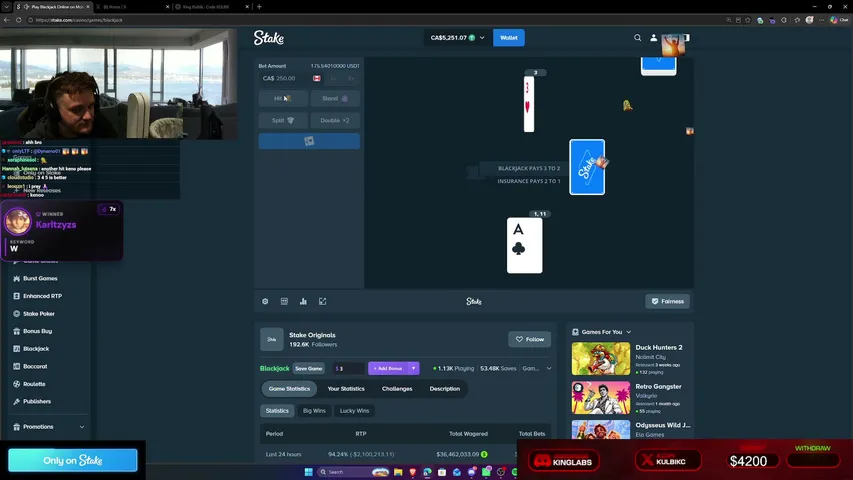Click the face-down Stake deck card
The height and width of the screenshot is (480, 853).
(587, 167)
